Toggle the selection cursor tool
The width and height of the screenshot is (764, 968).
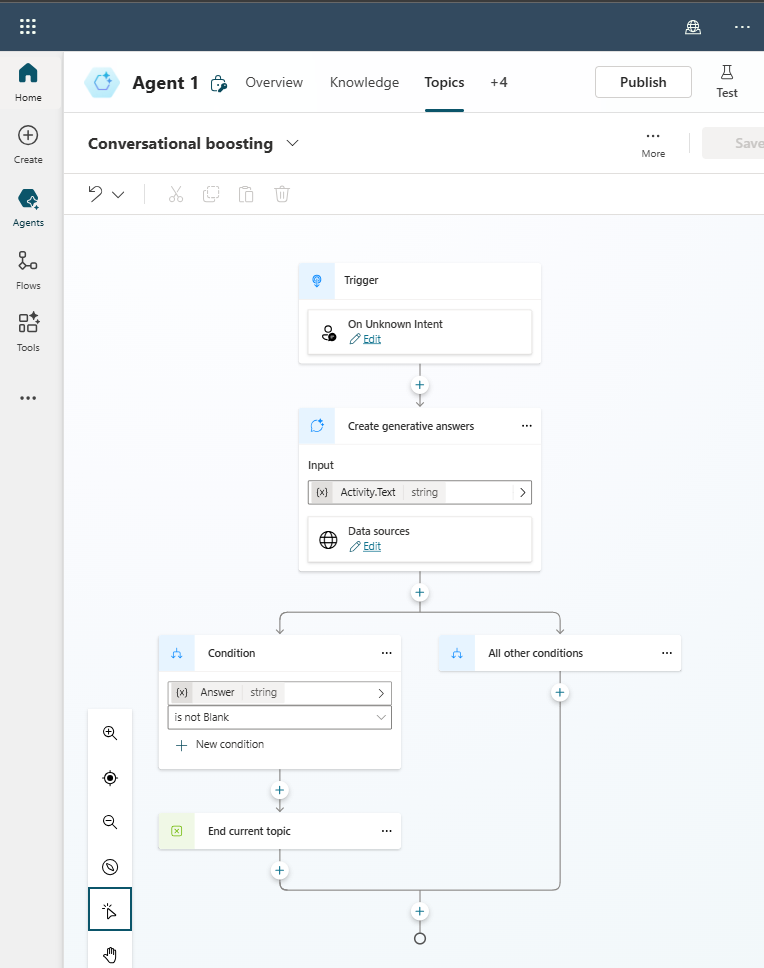point(110,910)
